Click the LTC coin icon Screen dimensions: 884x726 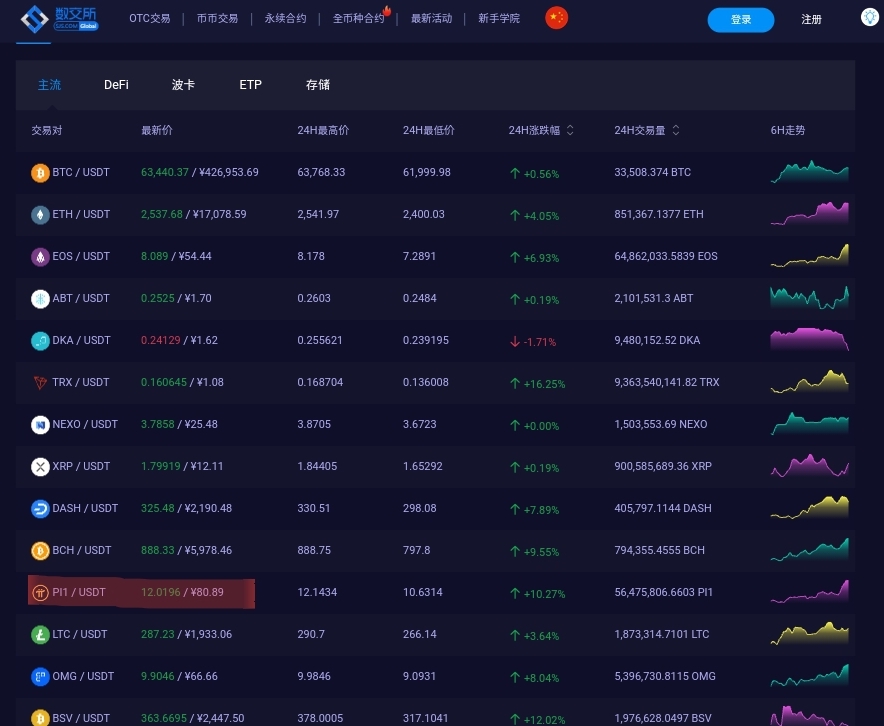40,635
